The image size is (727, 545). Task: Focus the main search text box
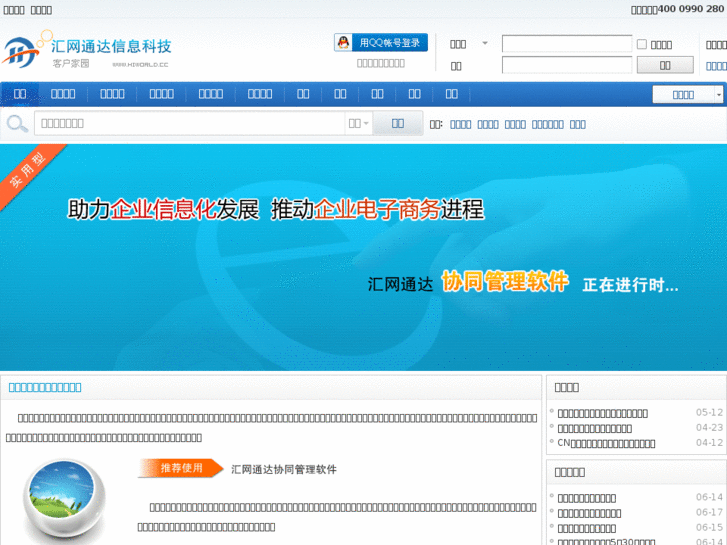click(189, 123)
